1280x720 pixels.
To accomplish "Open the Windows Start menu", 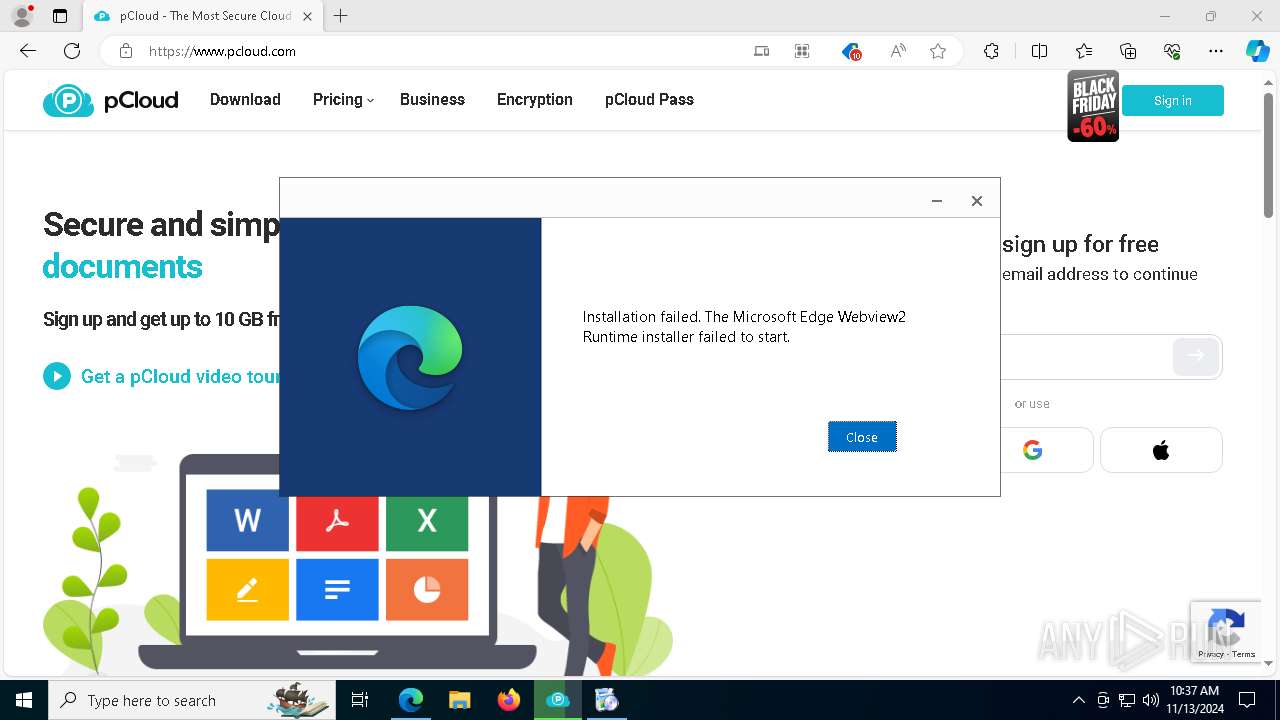I will pyautogui.click(x=24, y=700).
